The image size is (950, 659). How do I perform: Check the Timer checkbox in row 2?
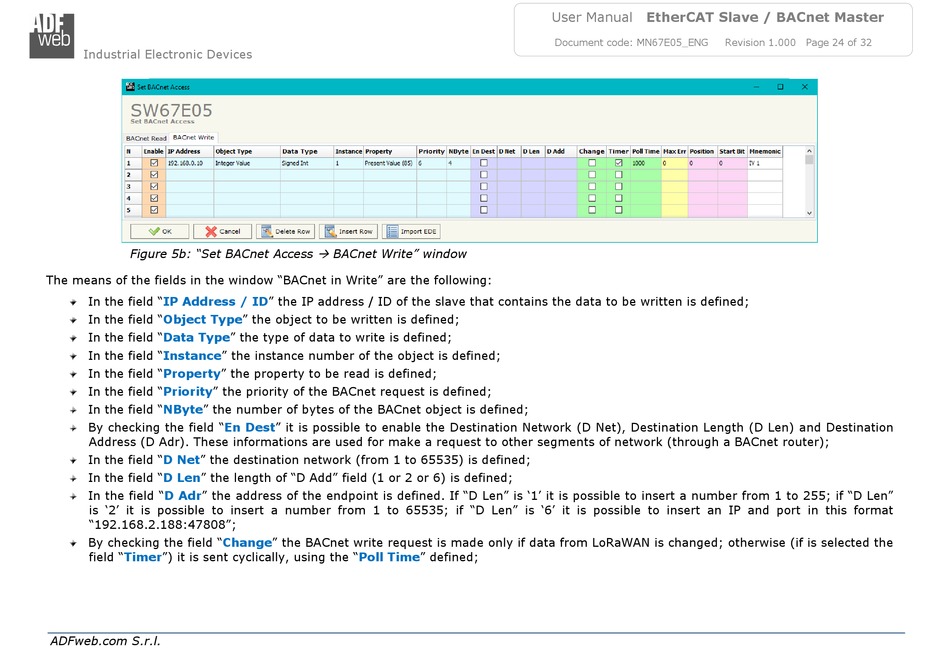619,174
